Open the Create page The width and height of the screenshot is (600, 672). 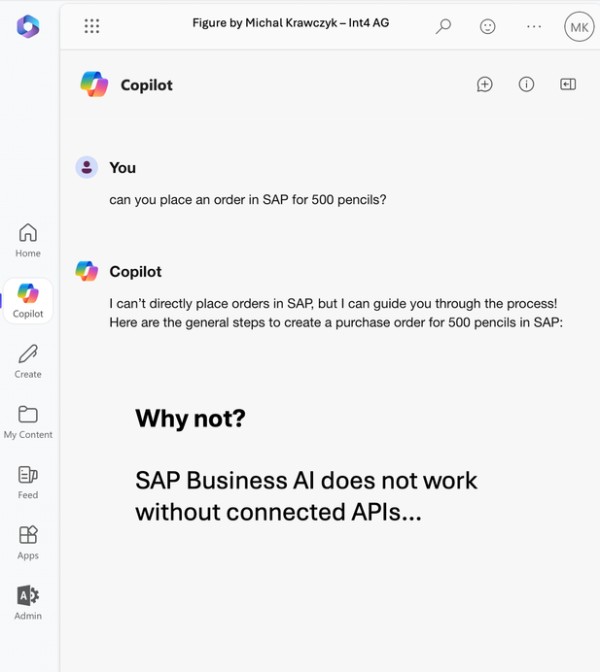(28, 361)
